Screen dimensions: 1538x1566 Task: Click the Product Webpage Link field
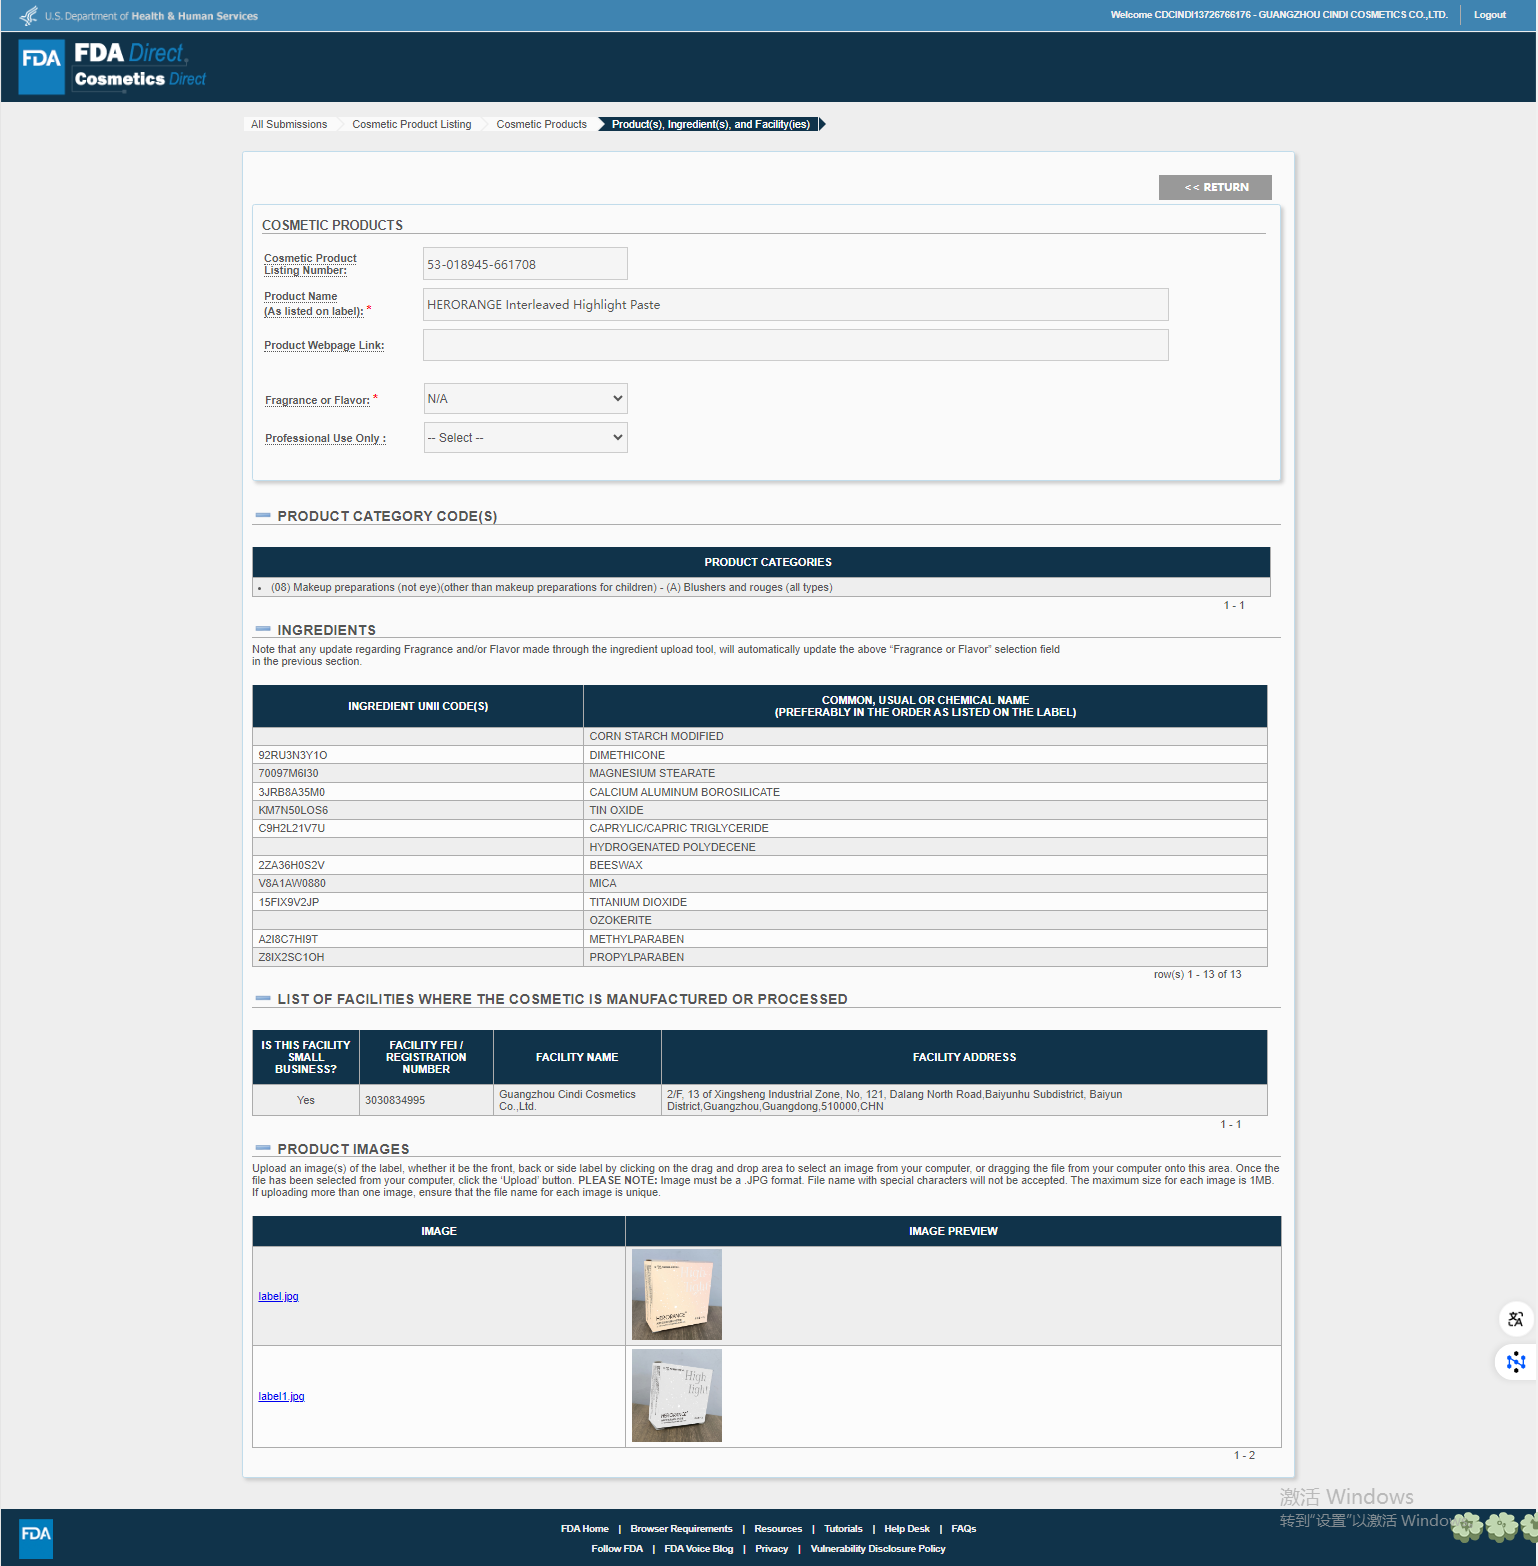coord(795,345)
